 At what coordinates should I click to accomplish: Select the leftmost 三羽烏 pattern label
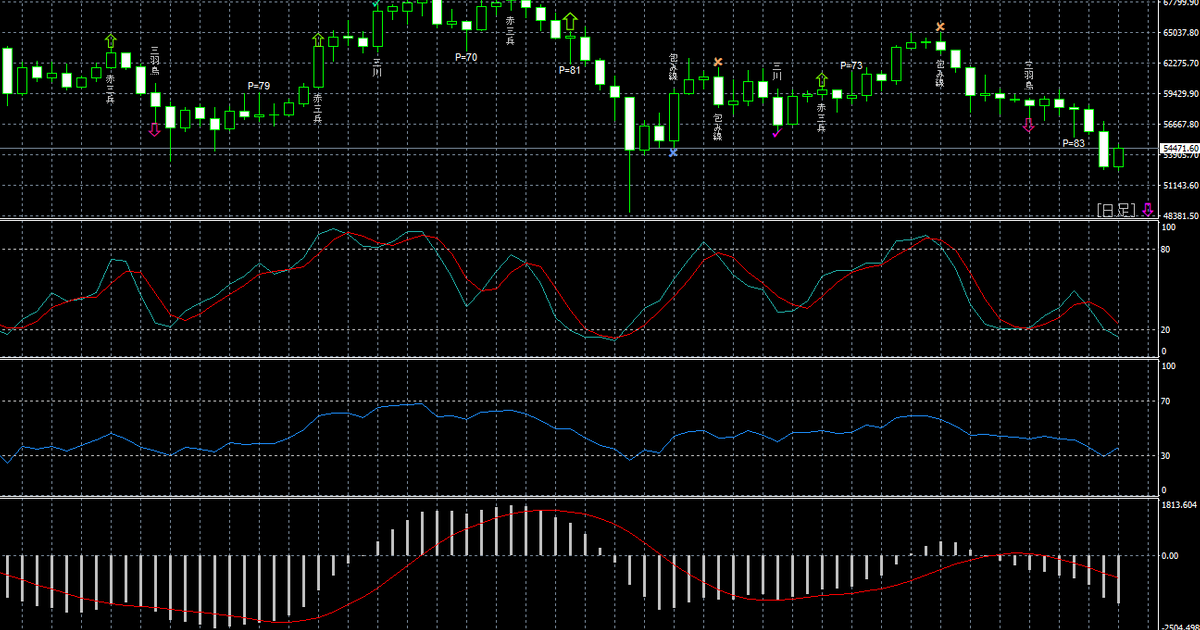click(x=155, y=62)
